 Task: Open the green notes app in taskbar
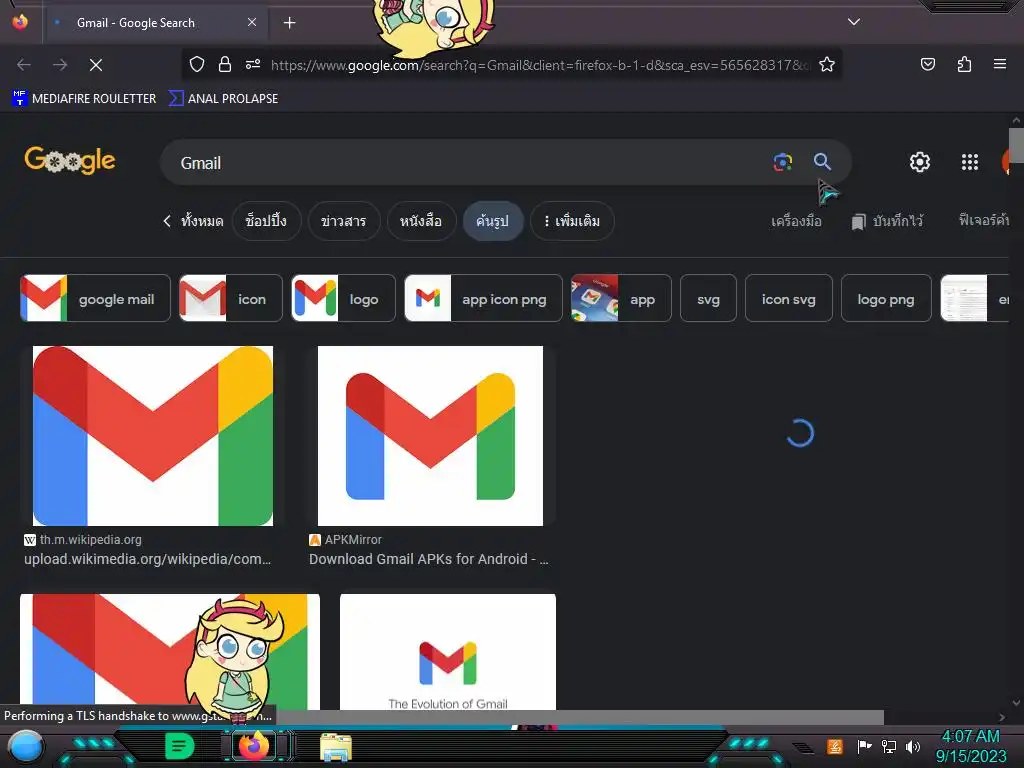(180, 746)
